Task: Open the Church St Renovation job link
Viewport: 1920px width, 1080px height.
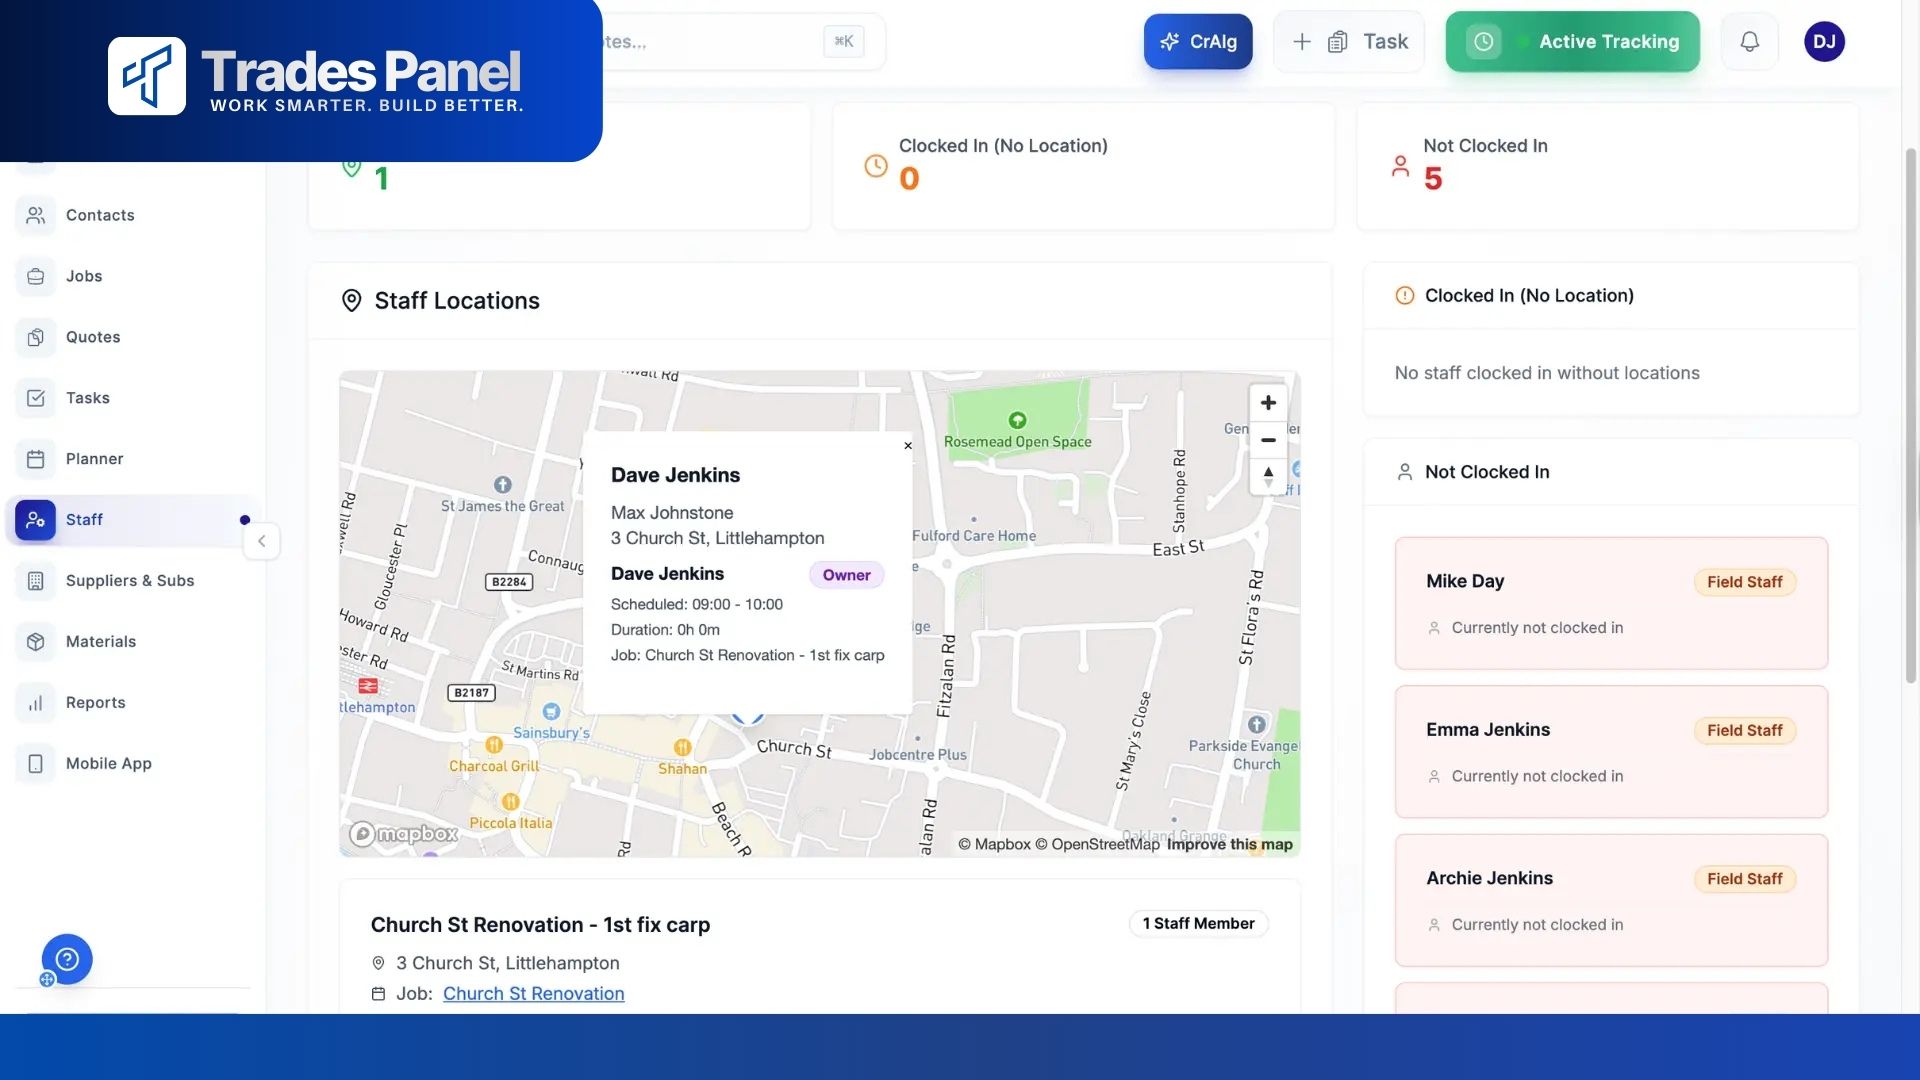Action: 533,993
